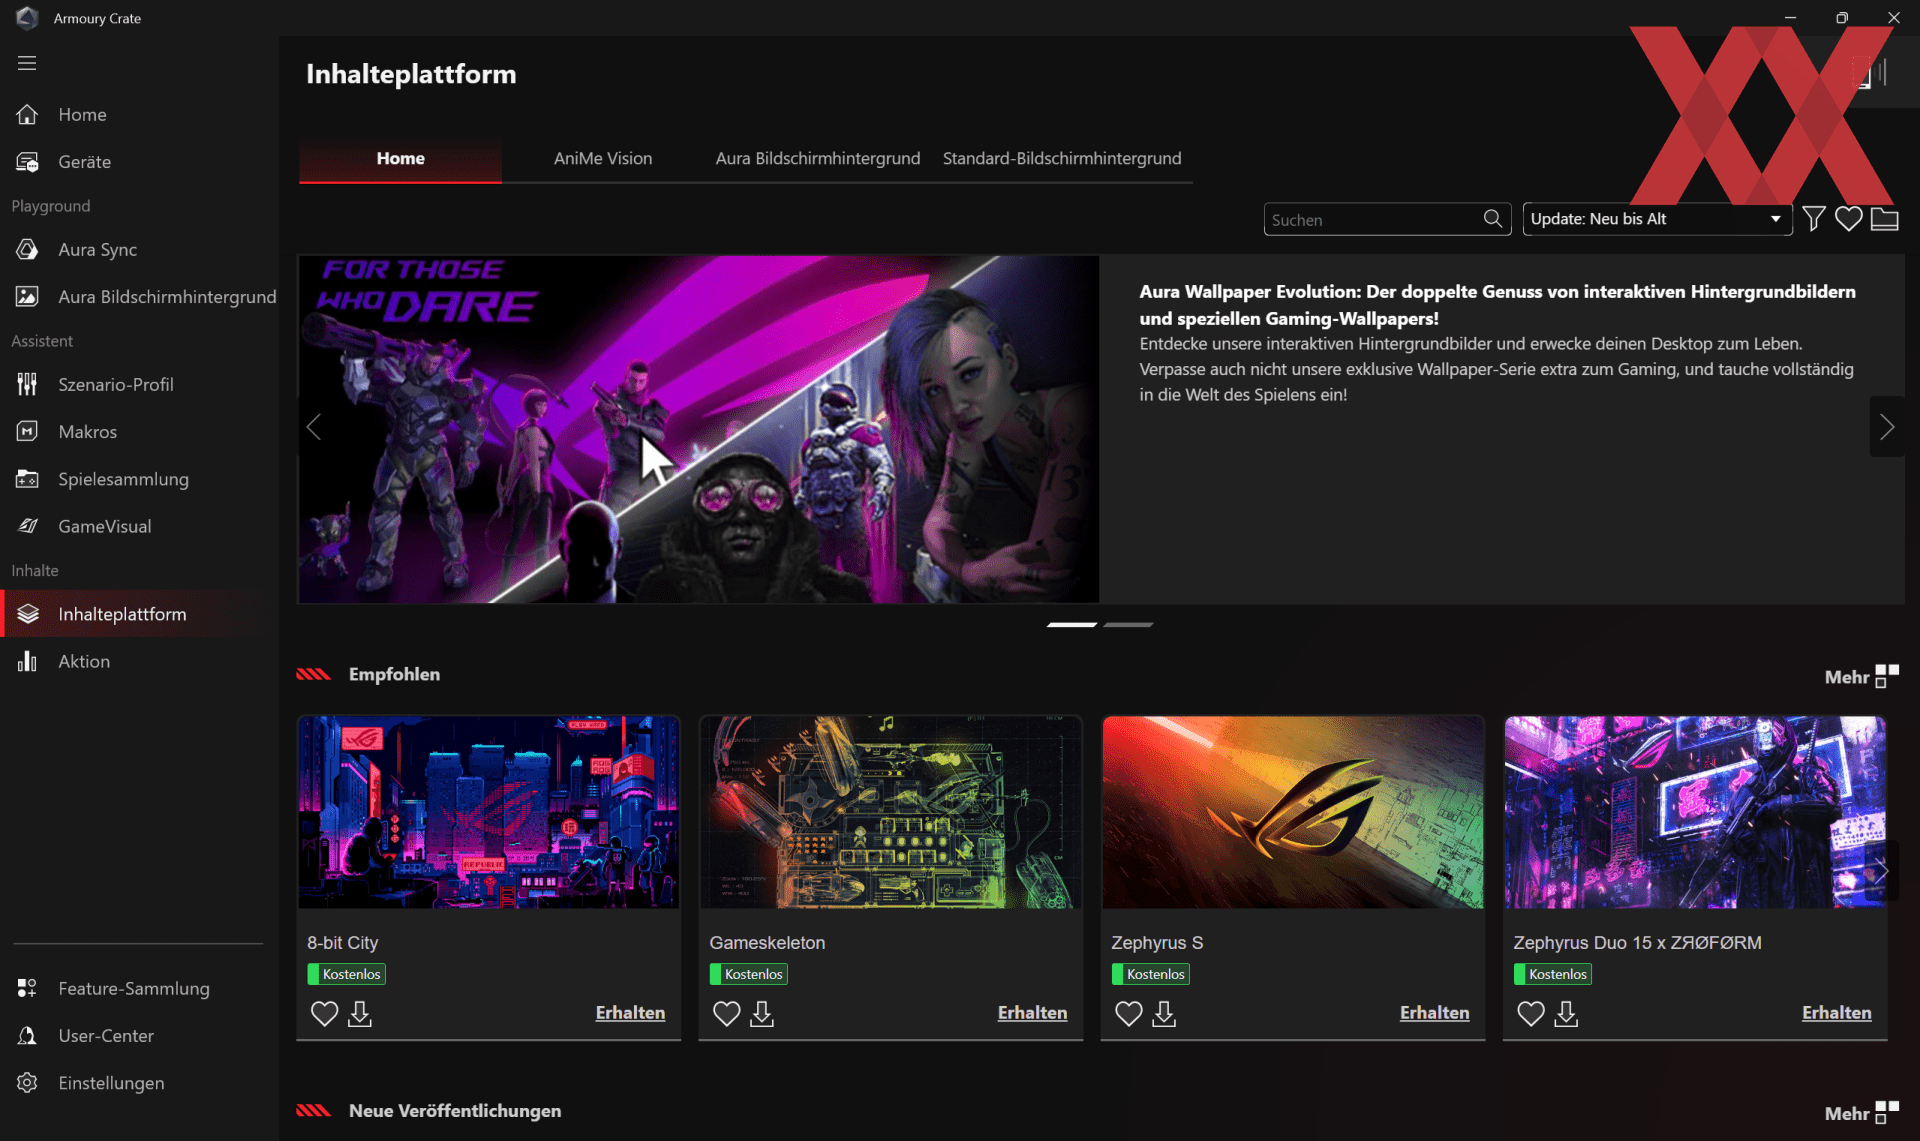Open the filter funnel icon

pyautogui.click(x=1813, y=218)
